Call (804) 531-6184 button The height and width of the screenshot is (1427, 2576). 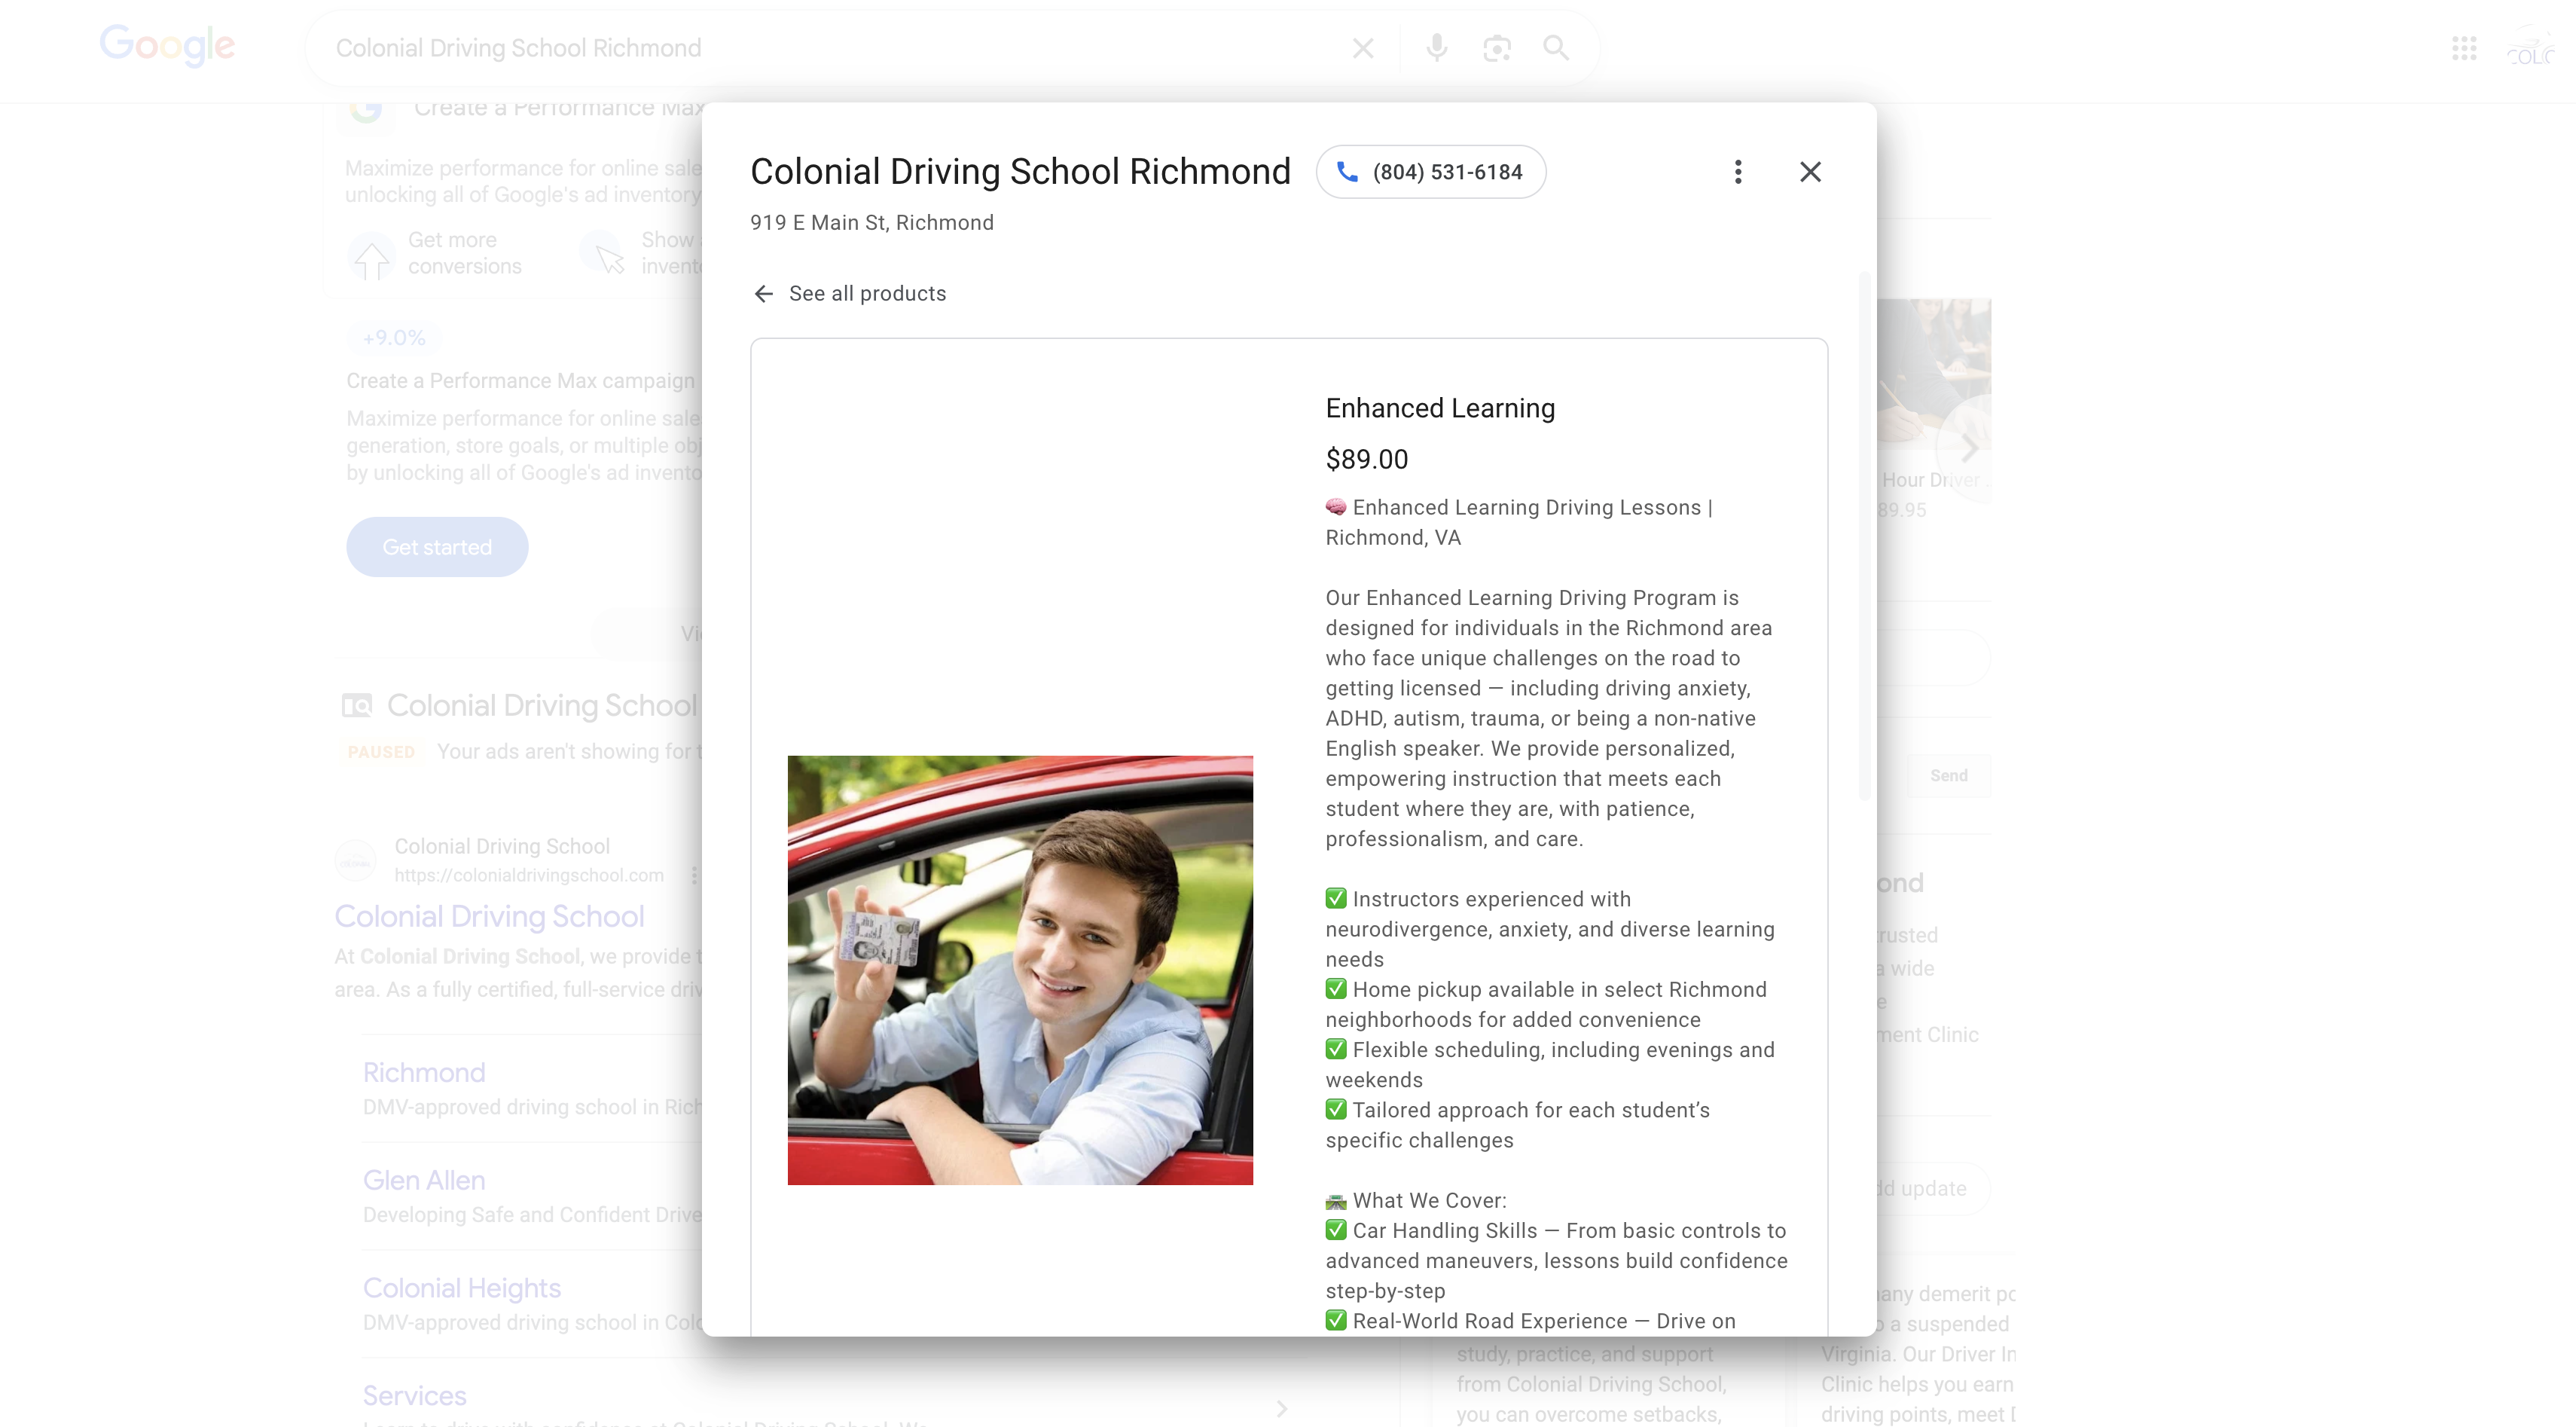tap(1431, 172)
